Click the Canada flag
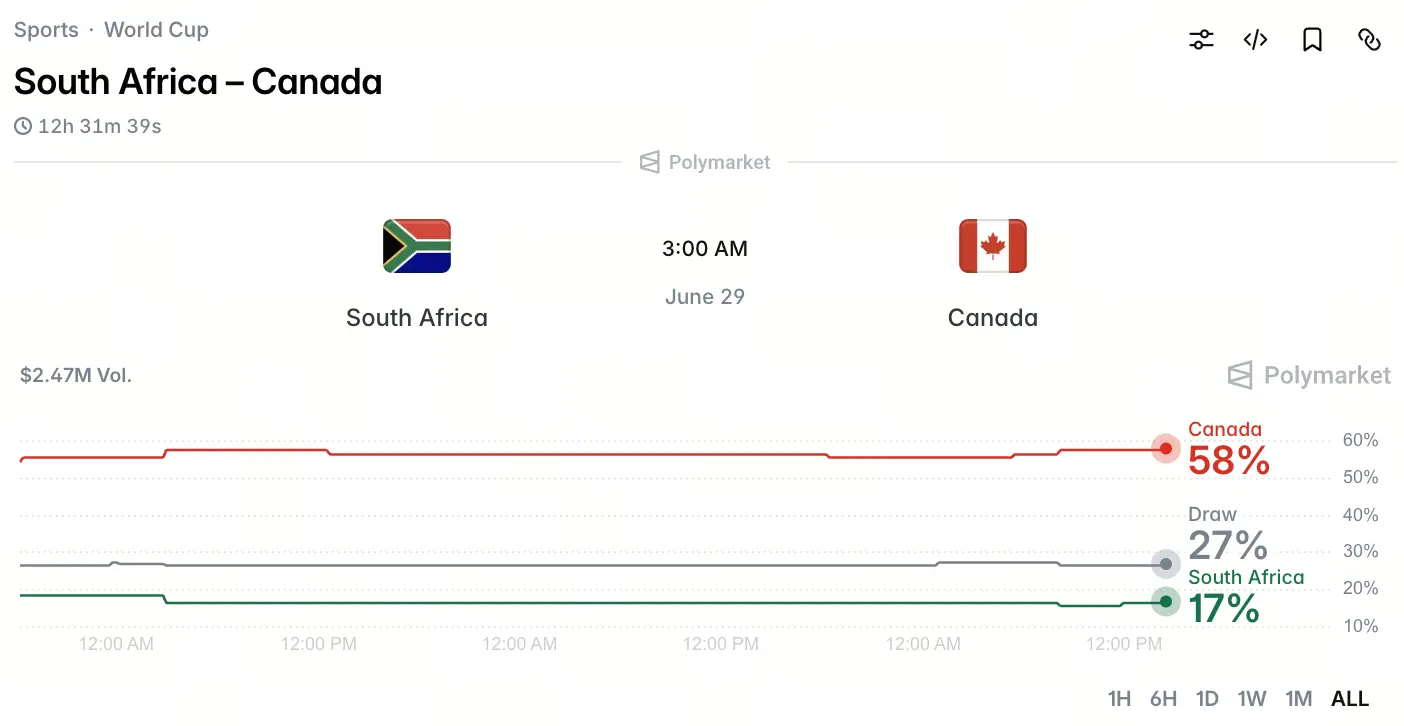The image size is (1404, 726). [x=993, y=246]
